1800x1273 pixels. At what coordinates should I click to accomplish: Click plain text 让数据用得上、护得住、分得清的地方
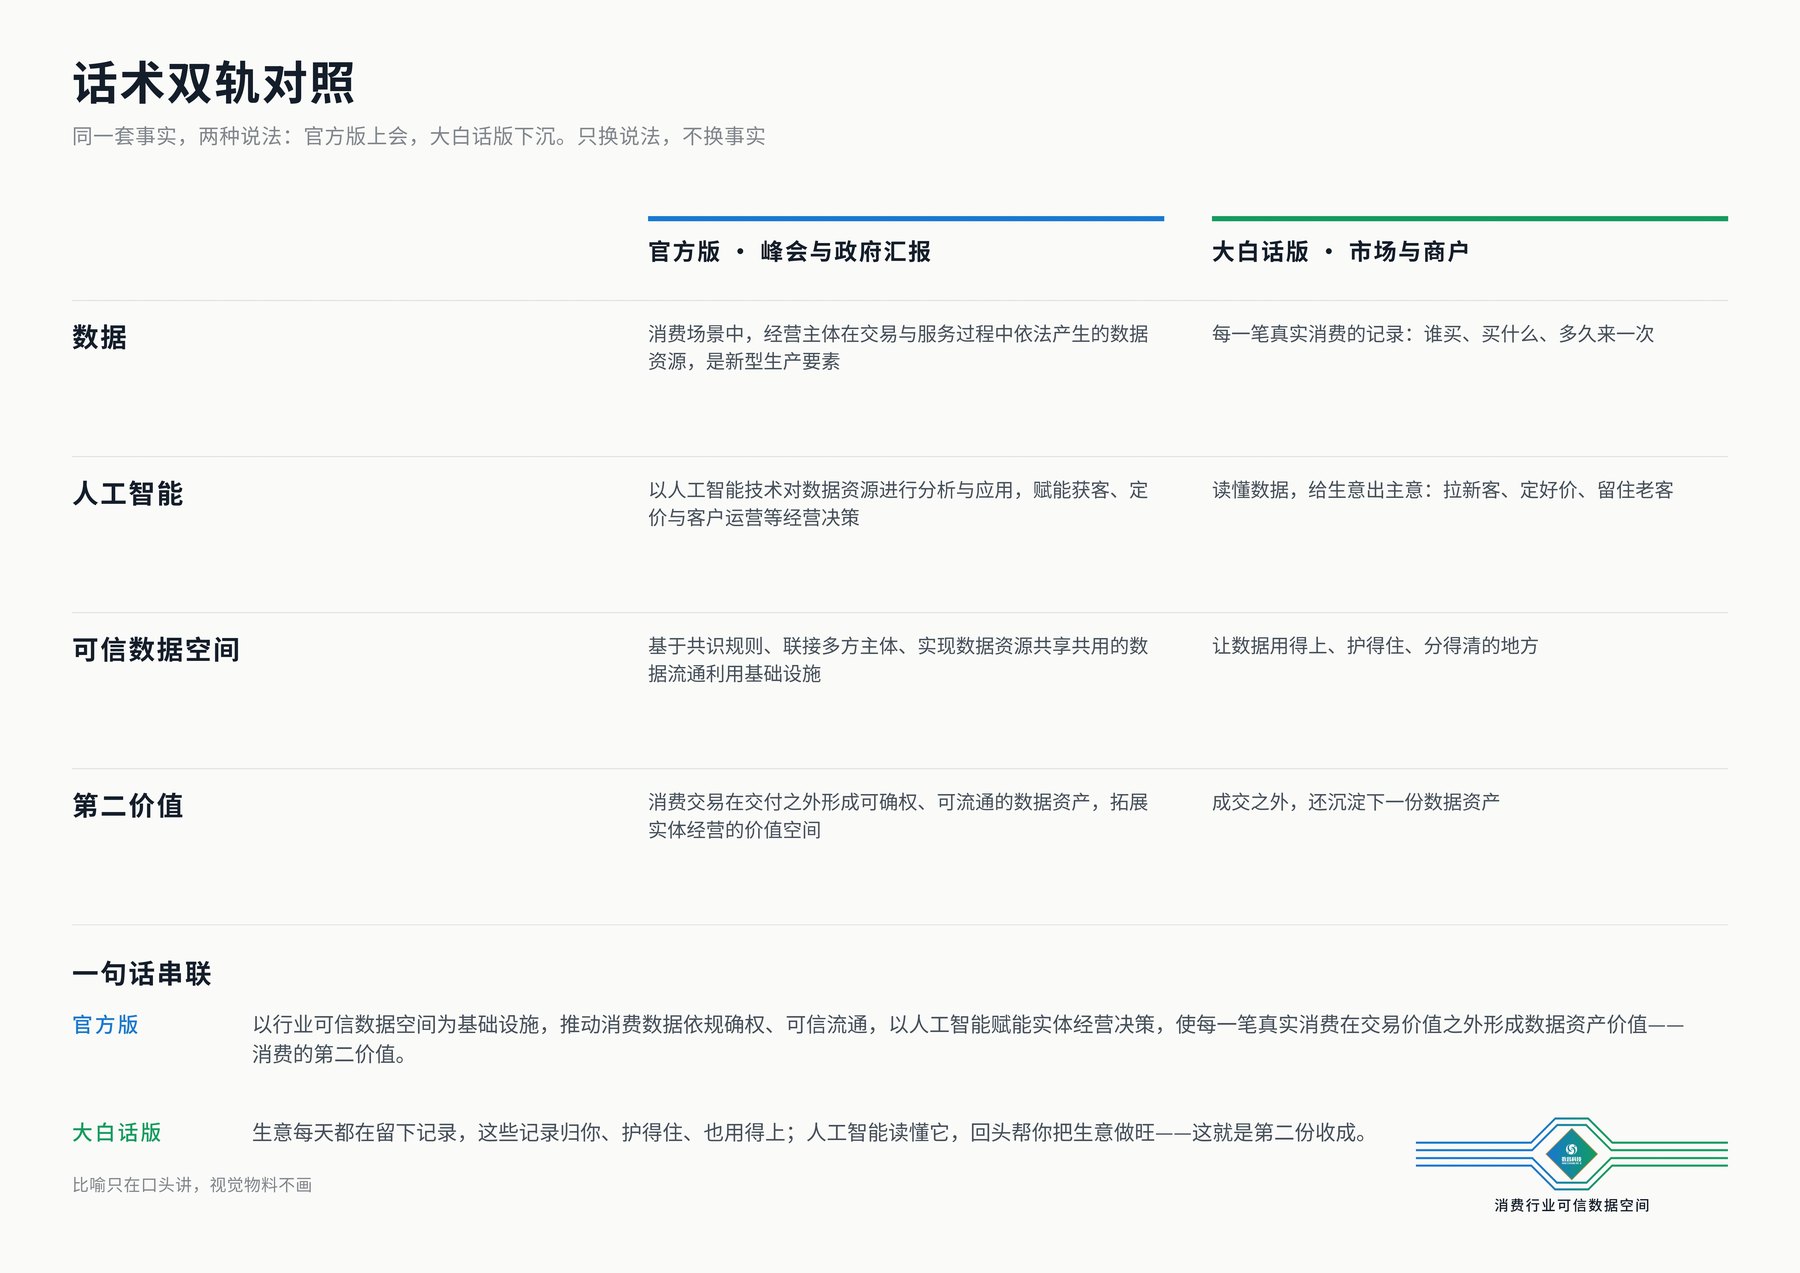(x=1375, y=645)
